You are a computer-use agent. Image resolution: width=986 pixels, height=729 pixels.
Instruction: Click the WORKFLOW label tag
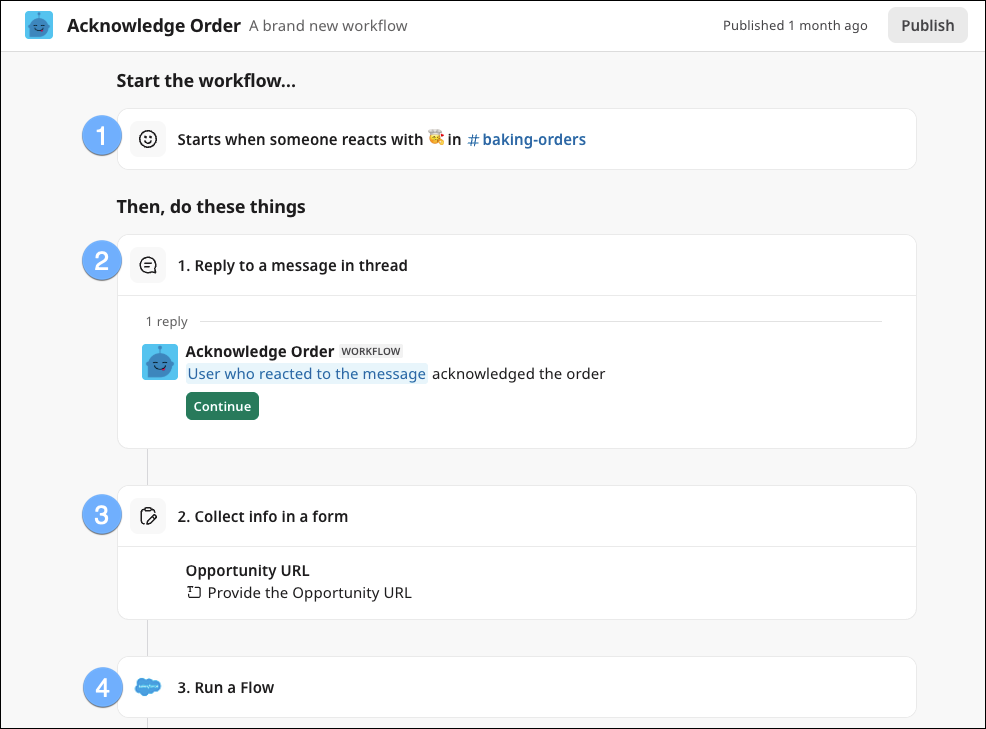[371, 351]
